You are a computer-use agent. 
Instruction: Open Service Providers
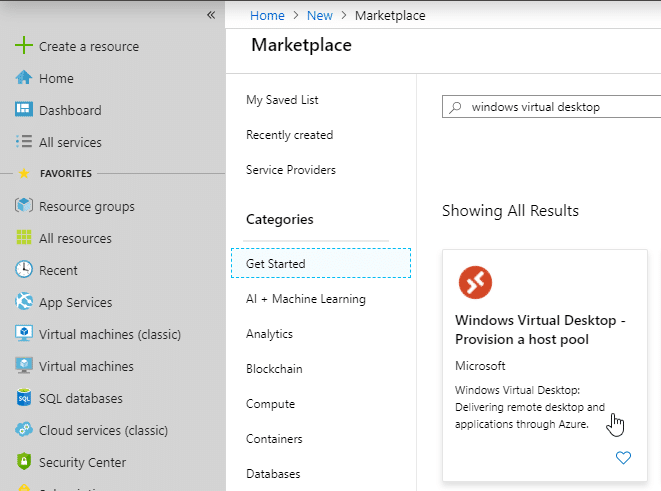click(291, 170)
